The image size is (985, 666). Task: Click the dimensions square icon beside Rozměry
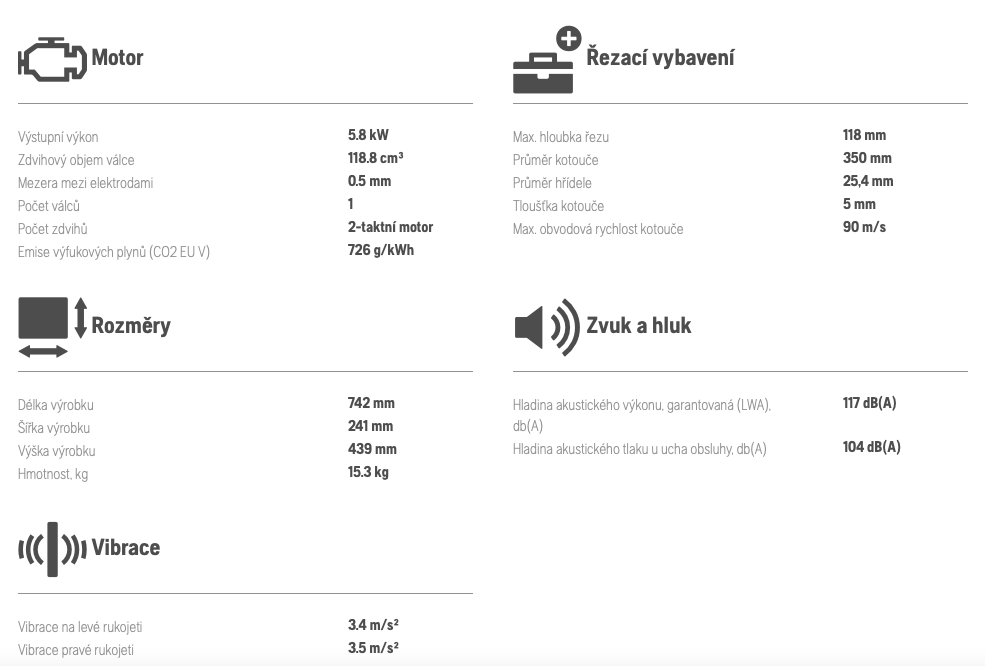(x=43, y=318)
